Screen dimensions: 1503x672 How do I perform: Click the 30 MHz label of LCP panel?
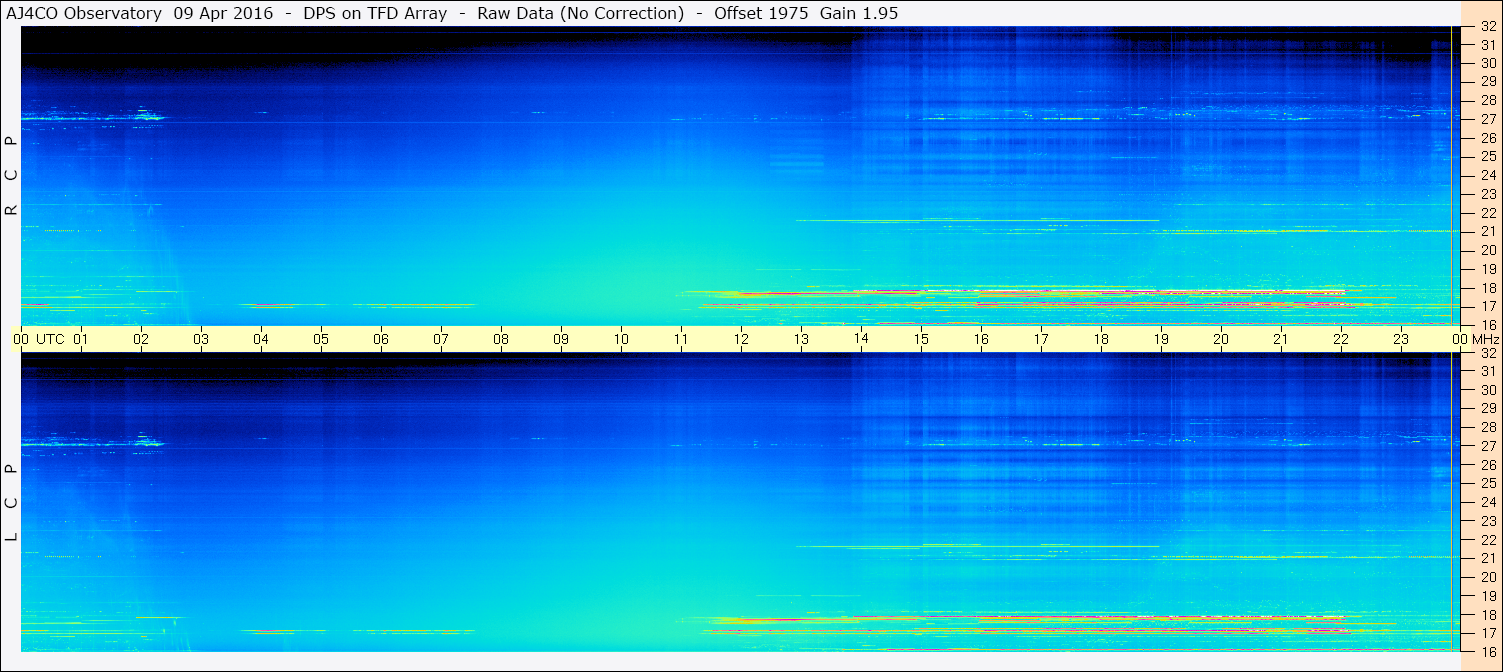tap(1487, 390)
